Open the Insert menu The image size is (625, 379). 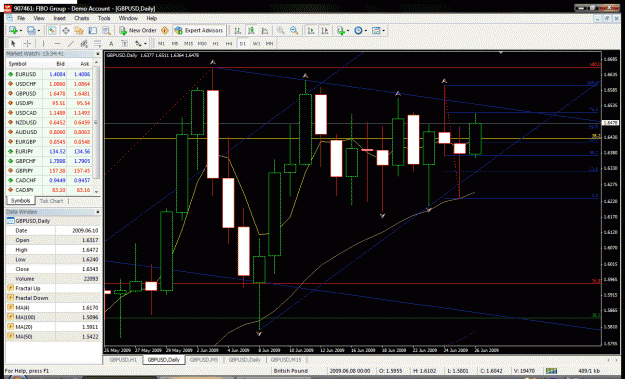pos(59,18)
